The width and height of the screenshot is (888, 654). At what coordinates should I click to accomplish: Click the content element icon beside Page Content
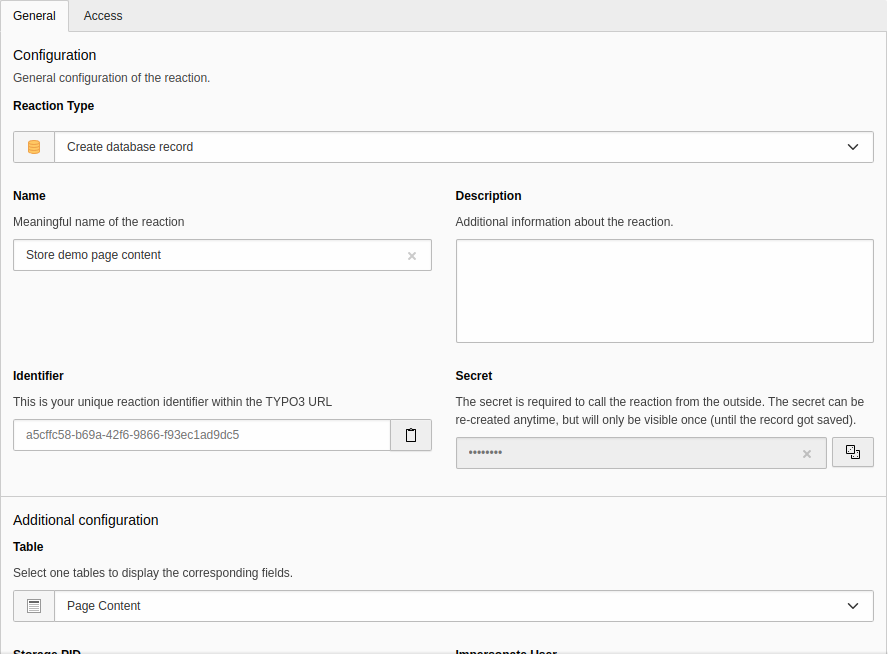(x=33, y=605)
